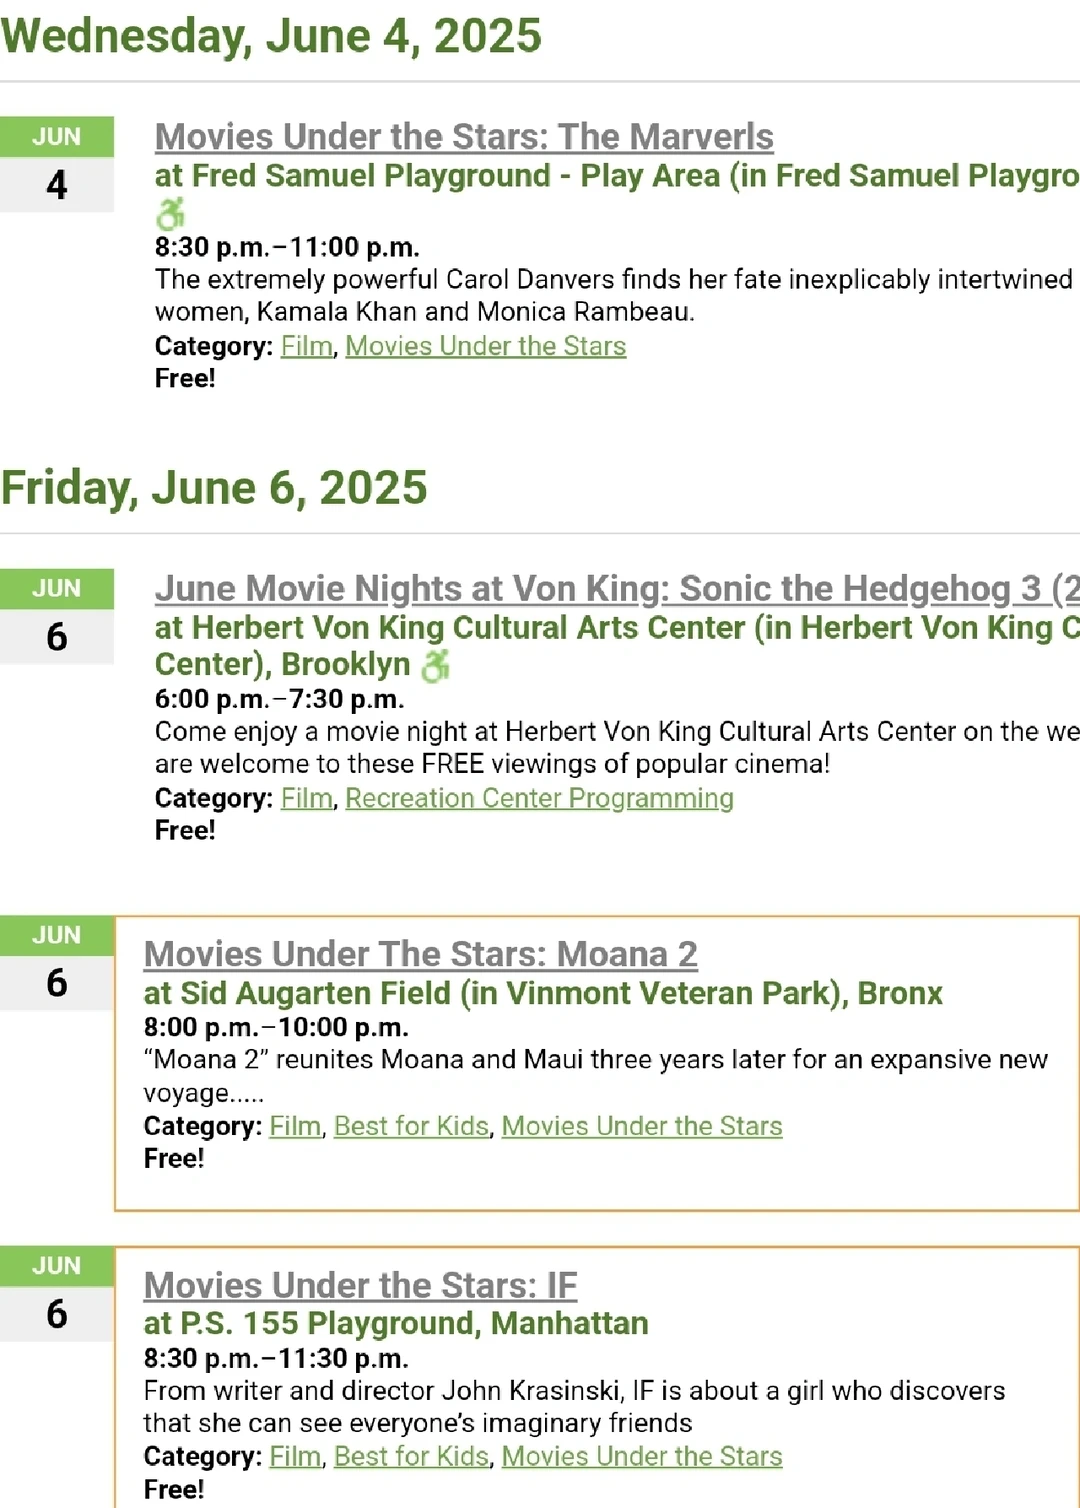Click Herbert Von King Cultural Arts Center location
Screen dimensions: 1080x1508
click(616, 628)
